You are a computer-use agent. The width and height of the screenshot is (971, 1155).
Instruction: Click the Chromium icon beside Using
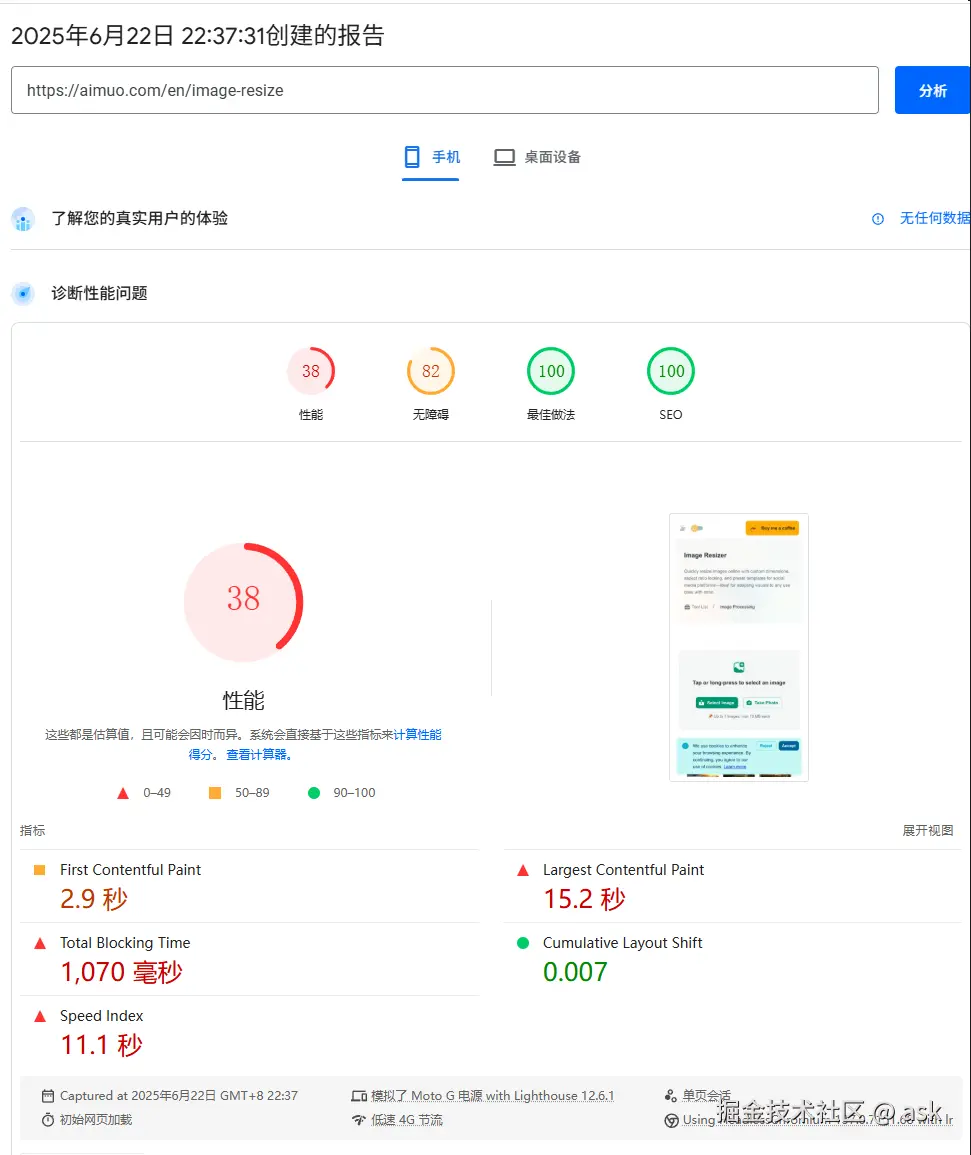click(x=671, y=1120)
